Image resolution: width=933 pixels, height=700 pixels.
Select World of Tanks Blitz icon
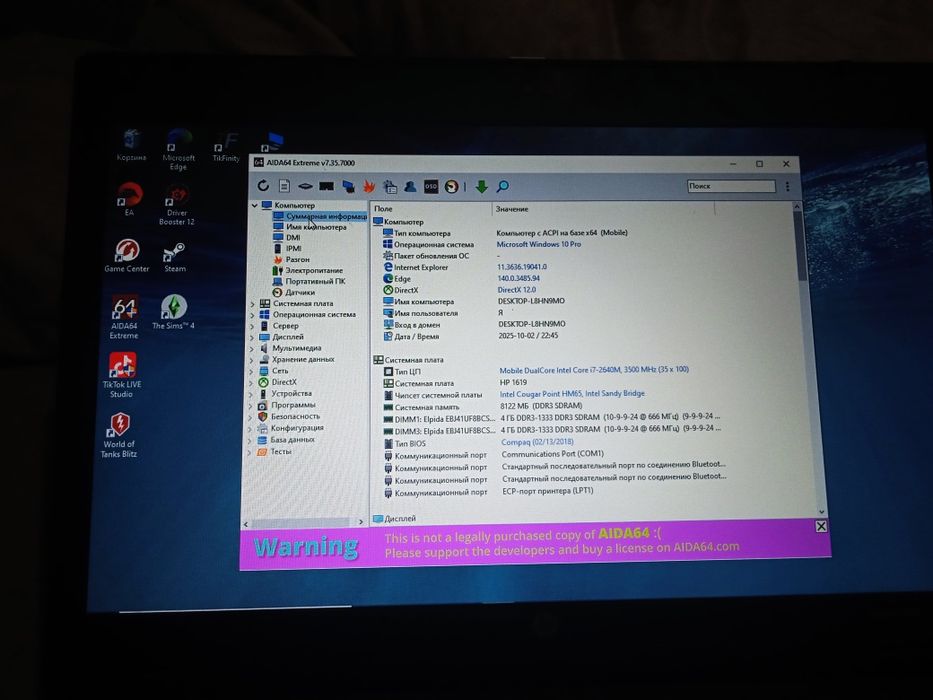(119, 435)
